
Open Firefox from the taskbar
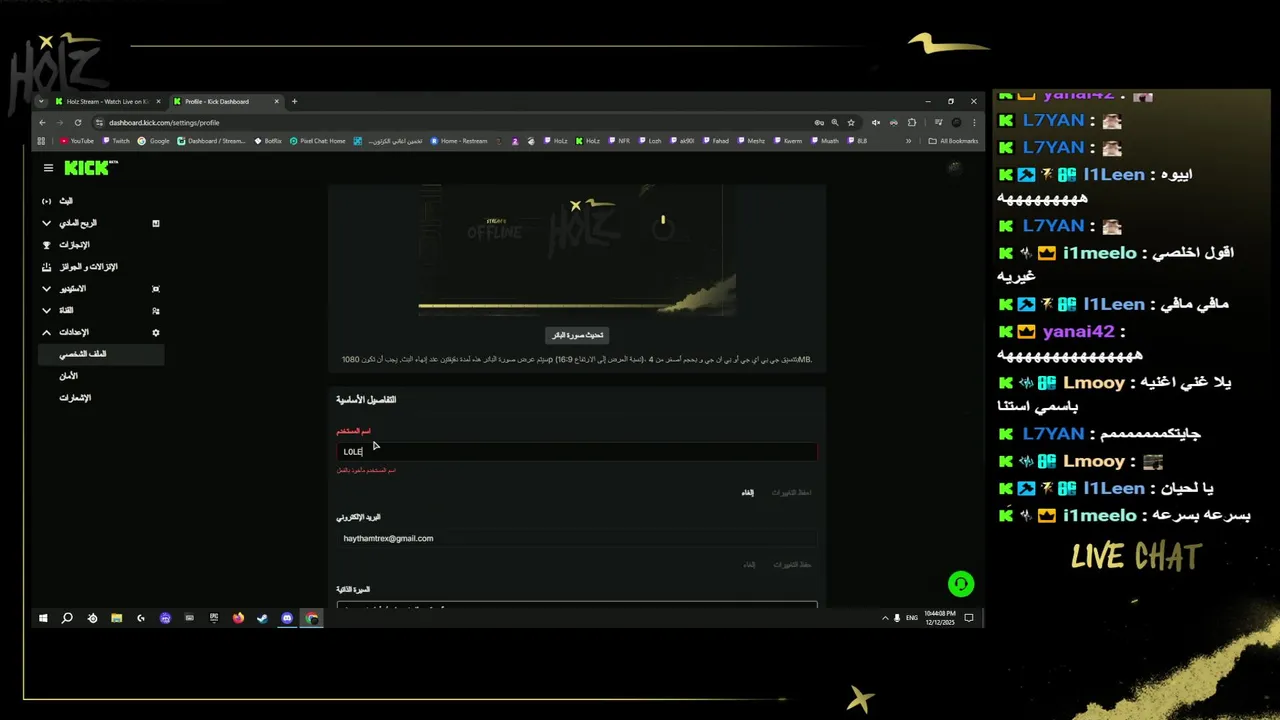coord(238,618)
